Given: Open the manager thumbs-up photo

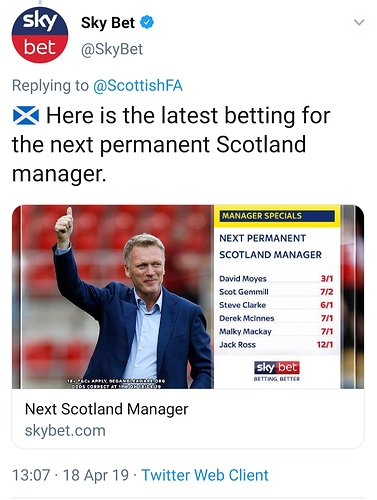Looking at the screenshot, I should click(113, 297).
